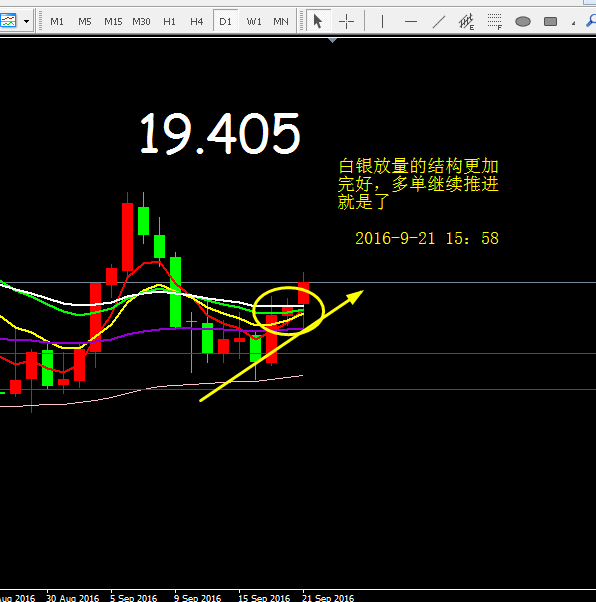
Task: Switch to M1 timeframe
Action: (57, 22)
